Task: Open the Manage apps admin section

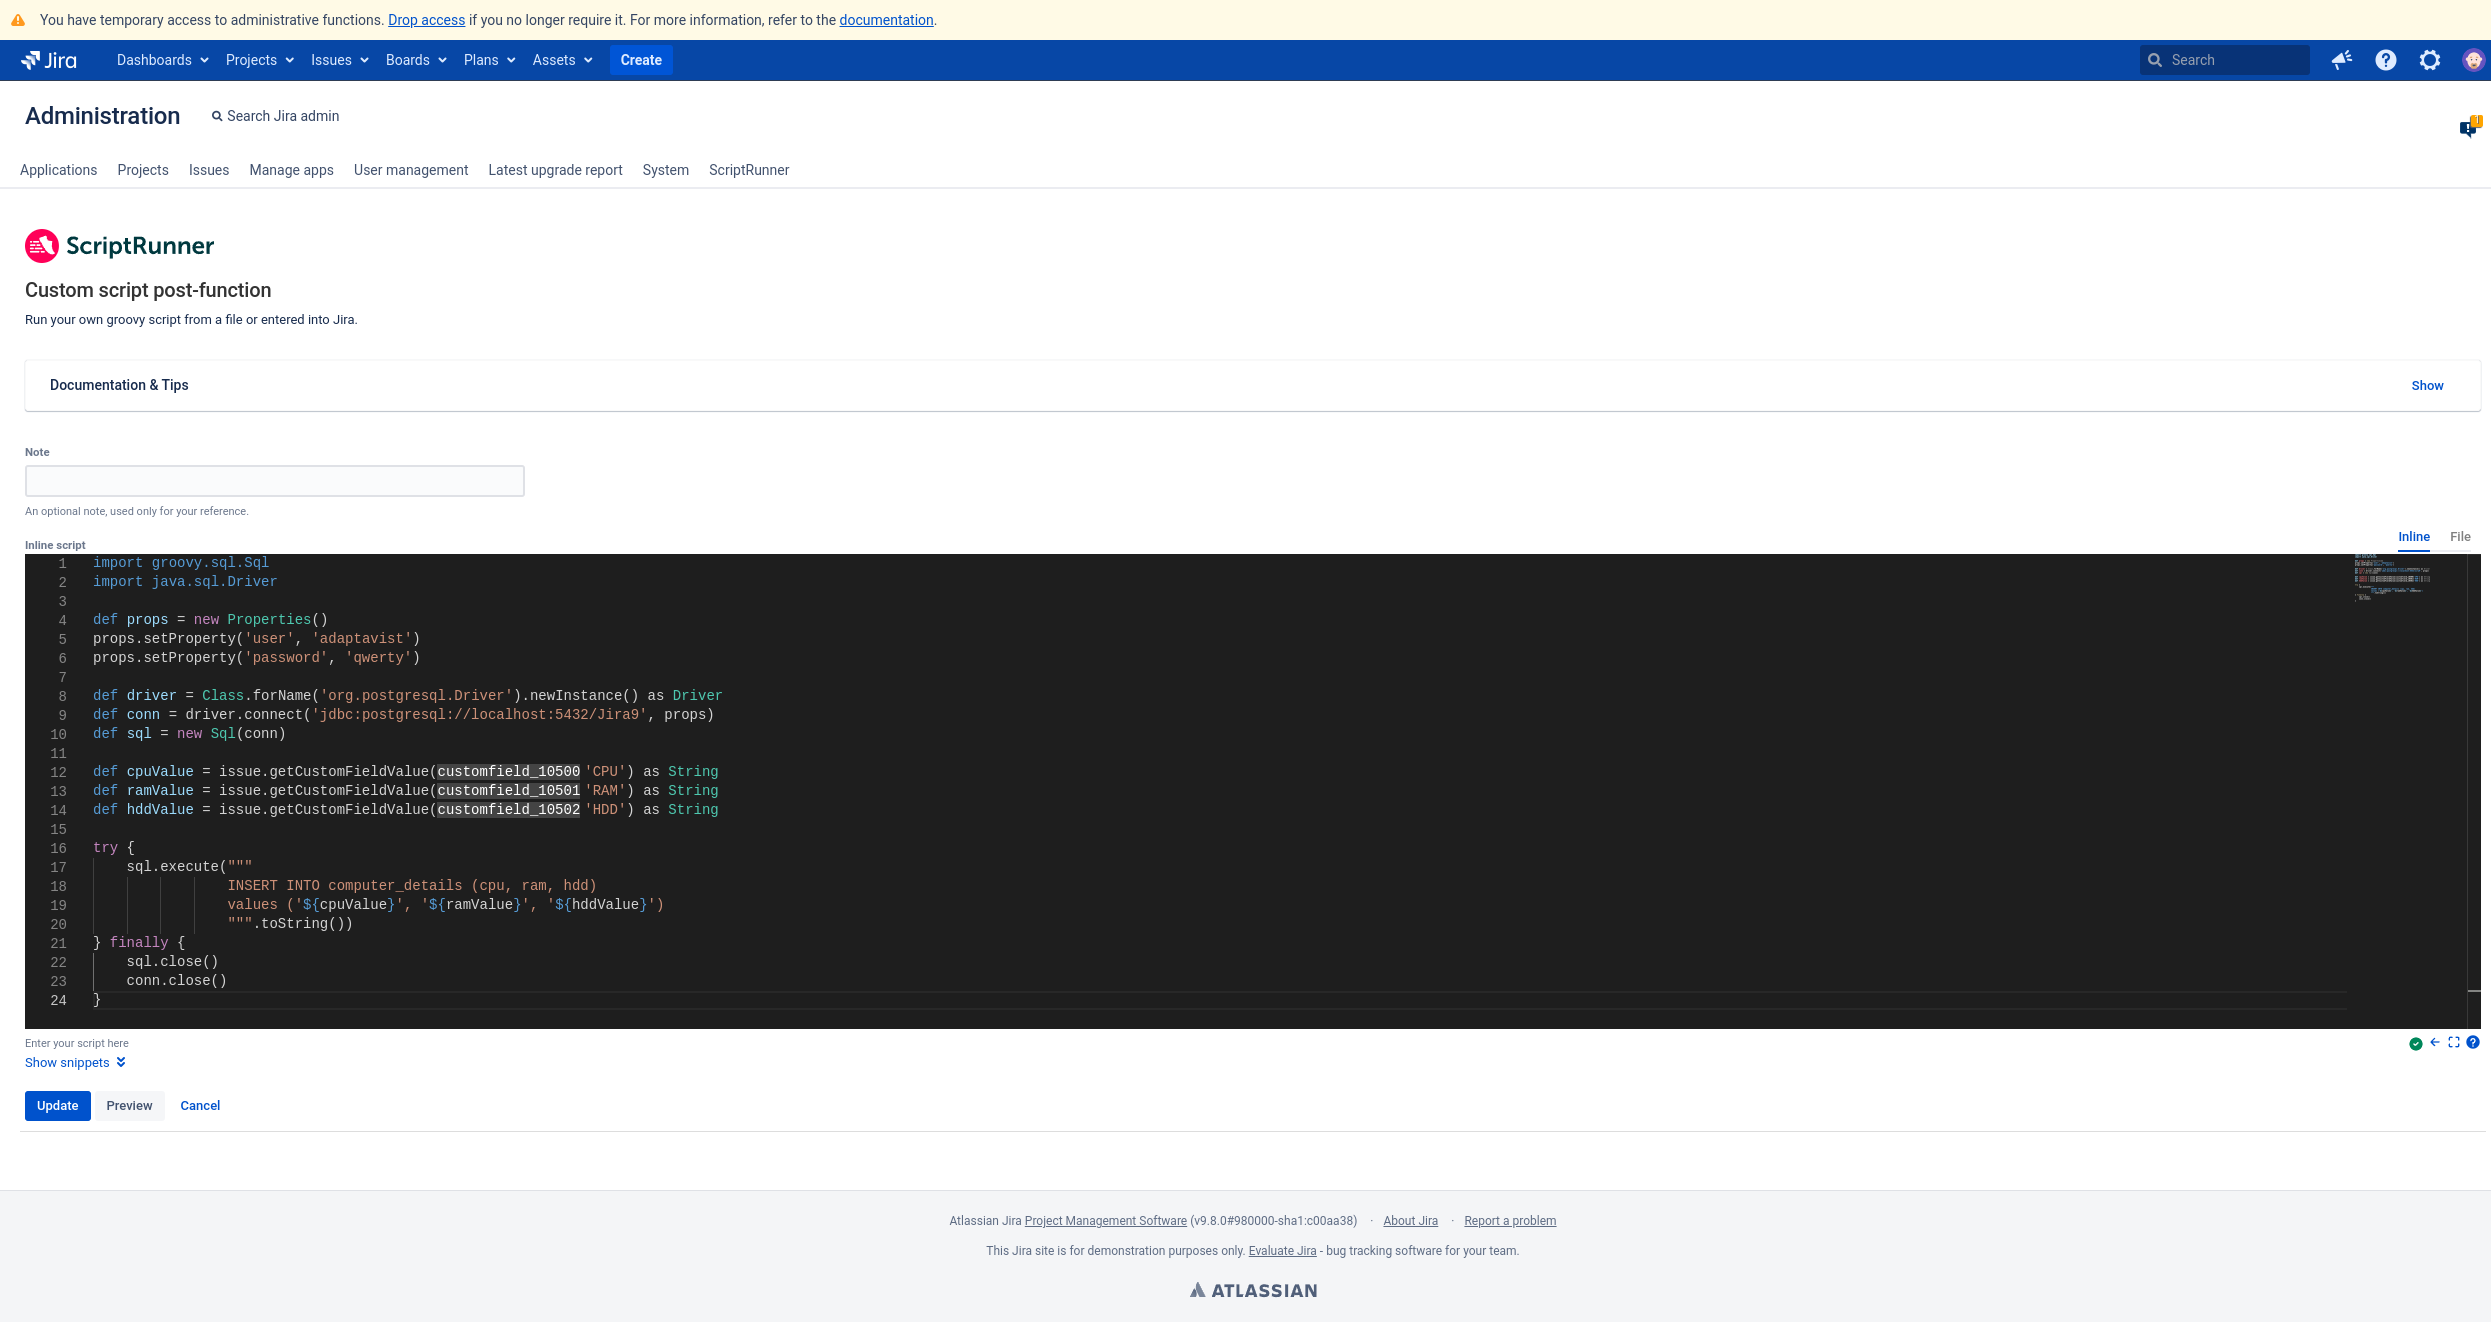Action: [291, 170]
